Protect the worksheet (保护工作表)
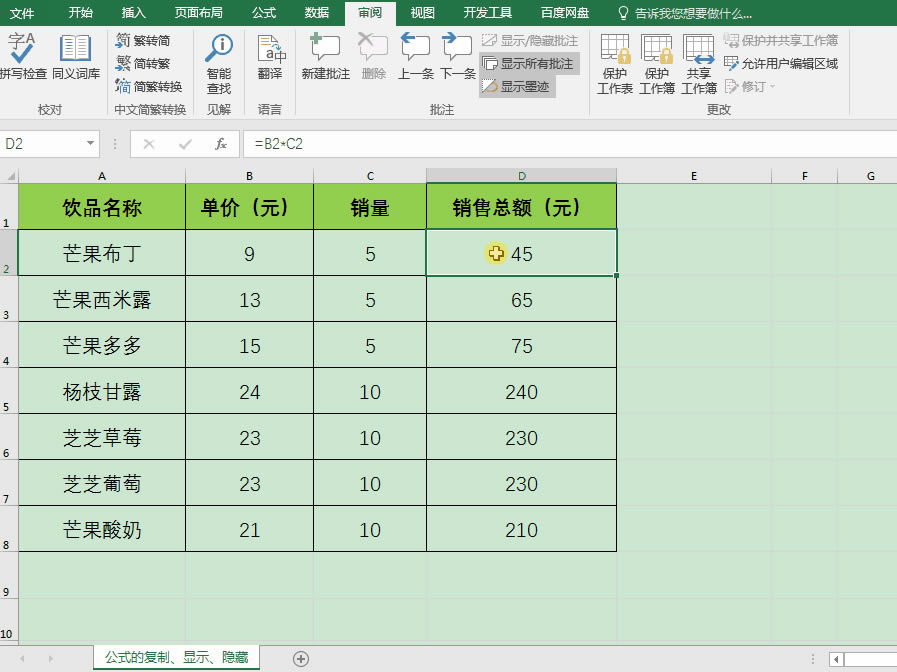 click(616, 62)
